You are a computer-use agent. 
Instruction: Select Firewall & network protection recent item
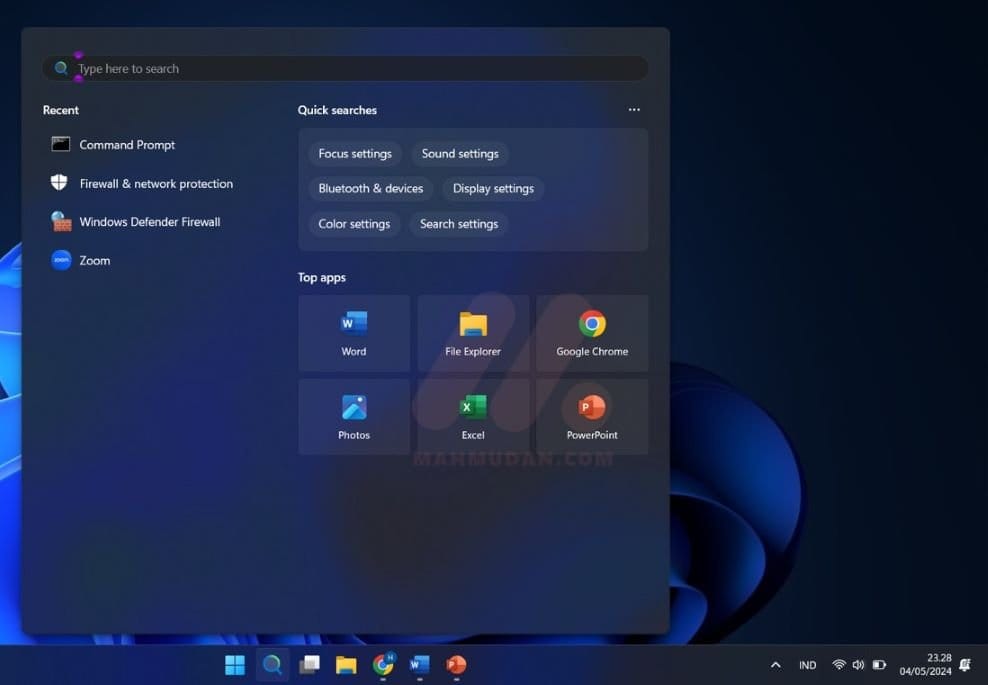point(155,184)
